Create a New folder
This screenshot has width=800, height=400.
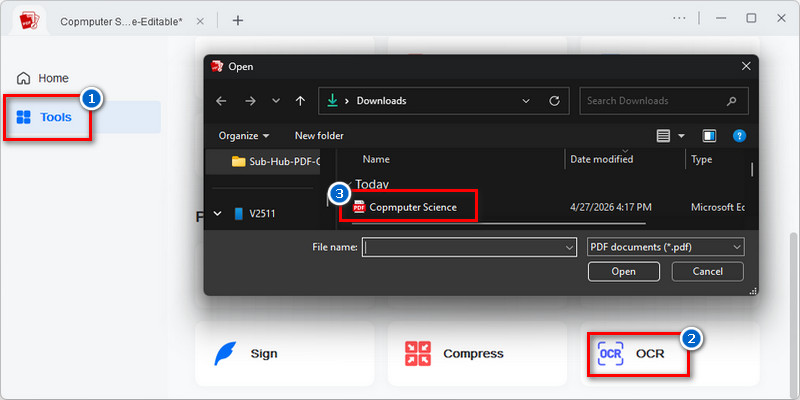coord(319,136)
